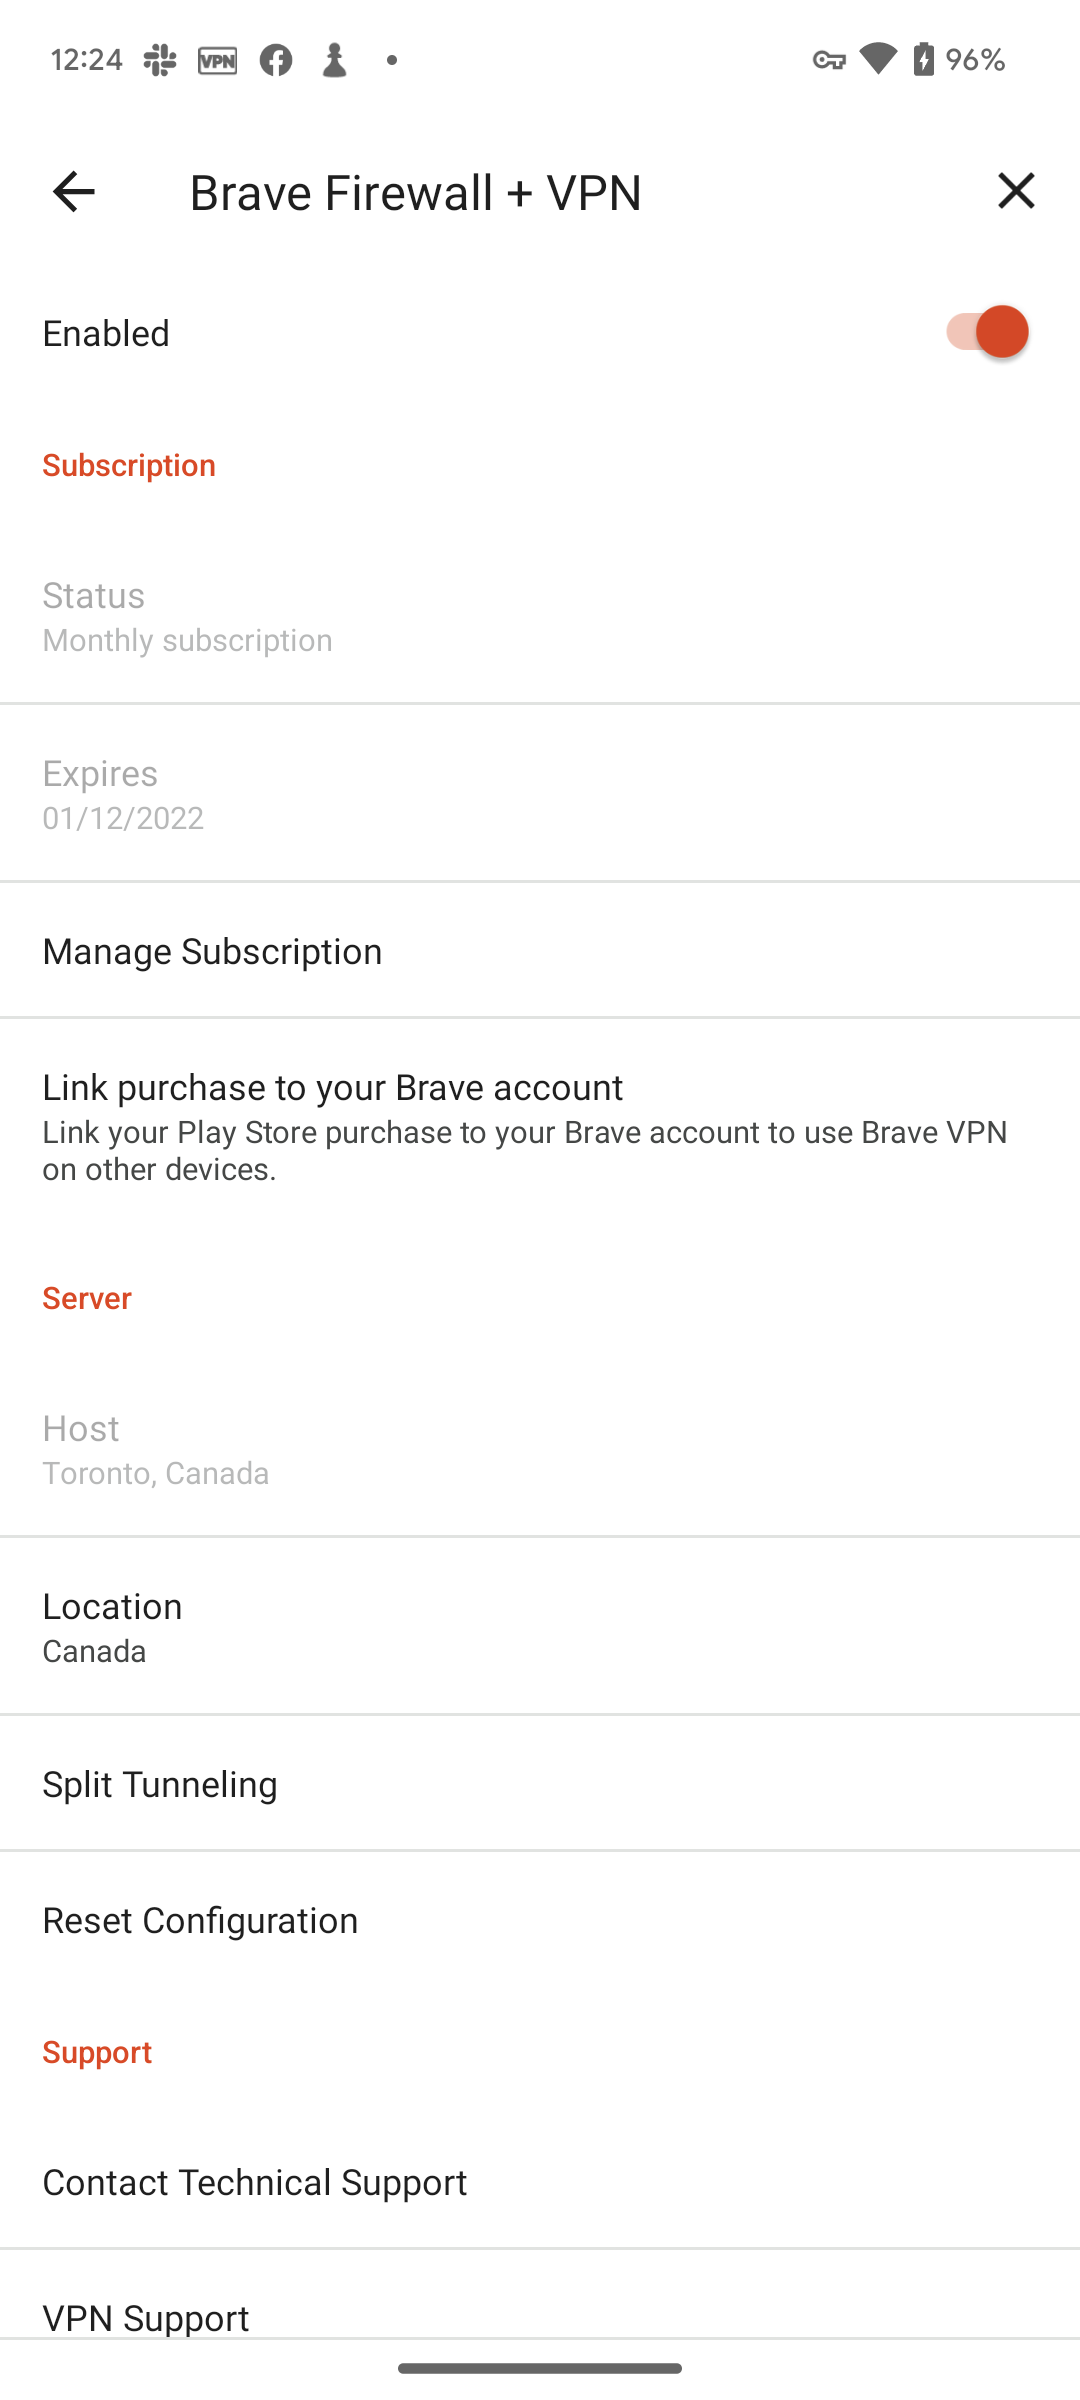1080x2400 pixels.
Task: Tap the VPN icon in the status bar
Action: (x=217, y=59)
